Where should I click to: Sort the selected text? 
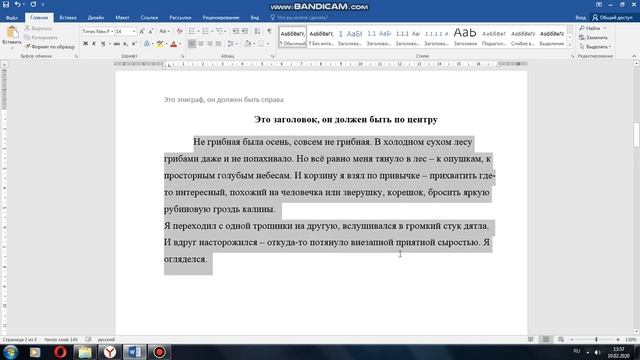257,31
